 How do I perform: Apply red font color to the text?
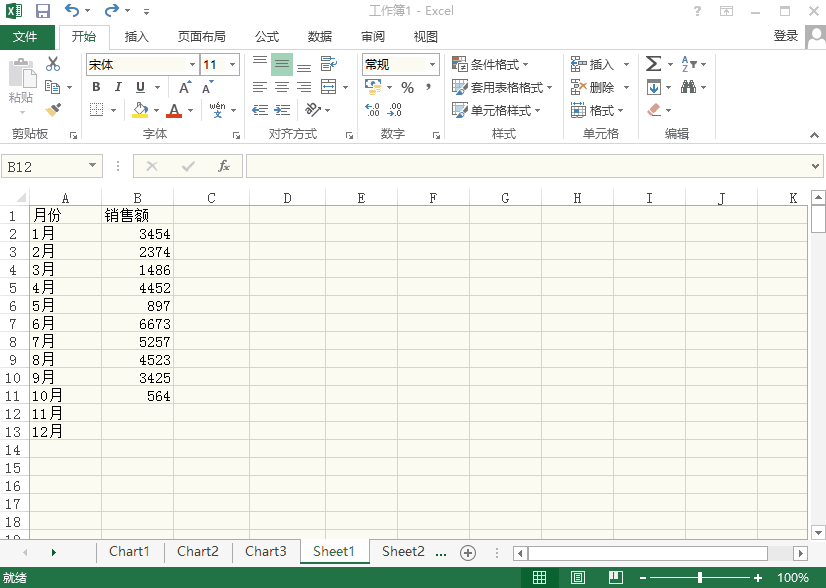pyautogui.click(x=174, y=110)
